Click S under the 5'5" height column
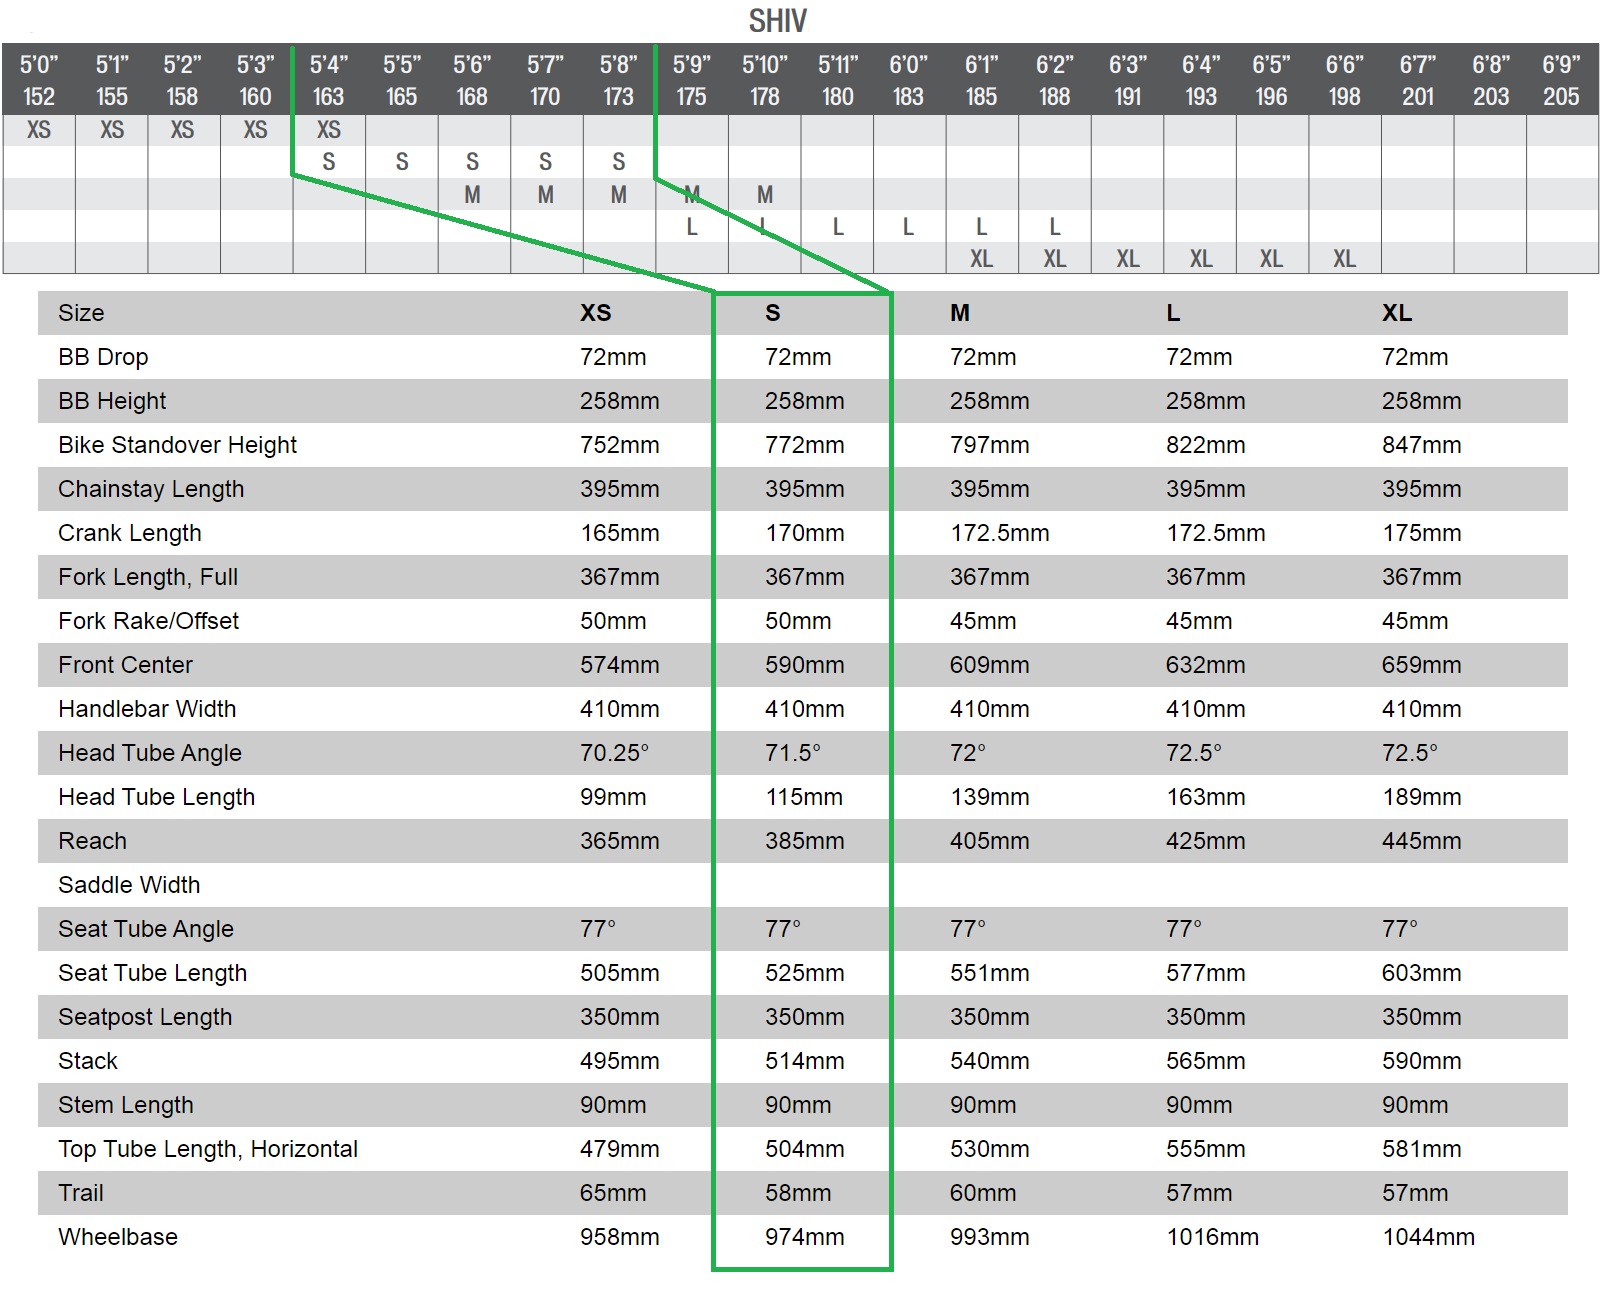The image size is (1616, 1308). click(402, 162)
